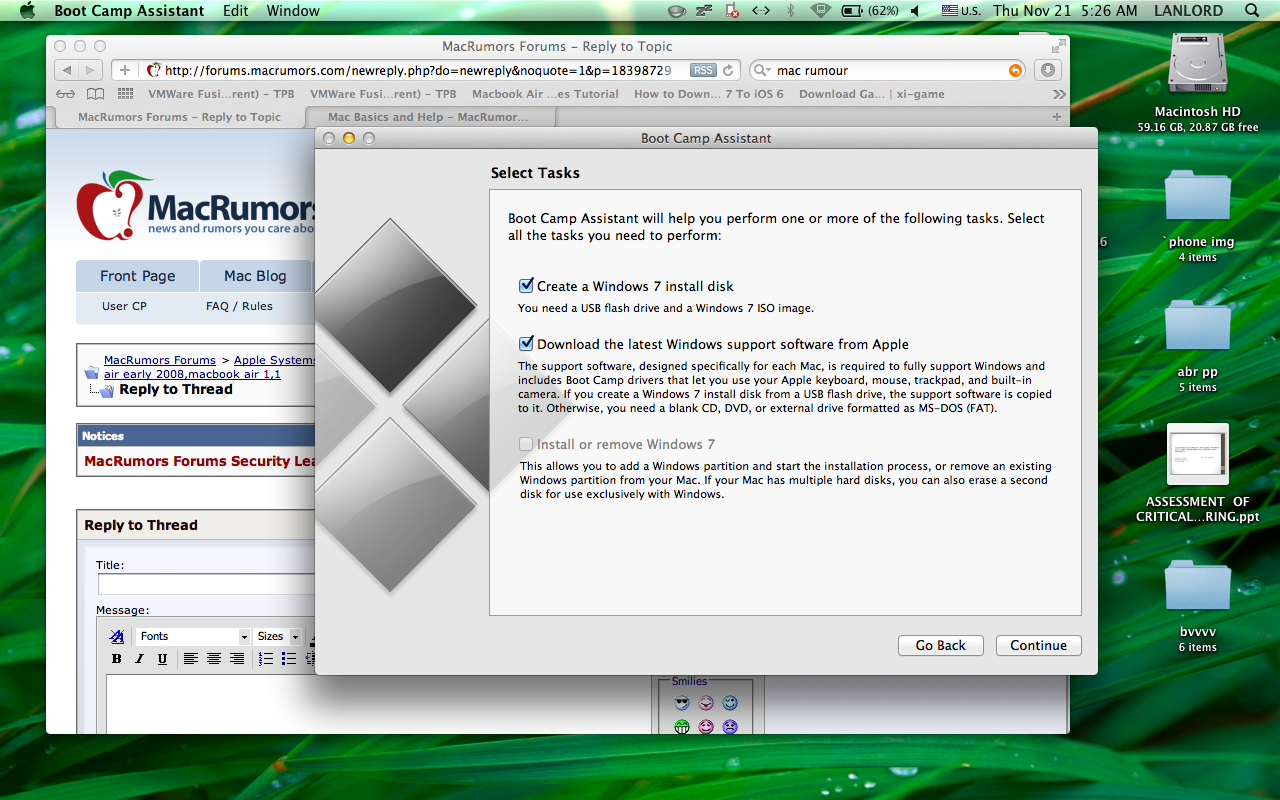Open Safari Downloads button
Screen dimensions: 1280x800
click(x=1047, y=70)
